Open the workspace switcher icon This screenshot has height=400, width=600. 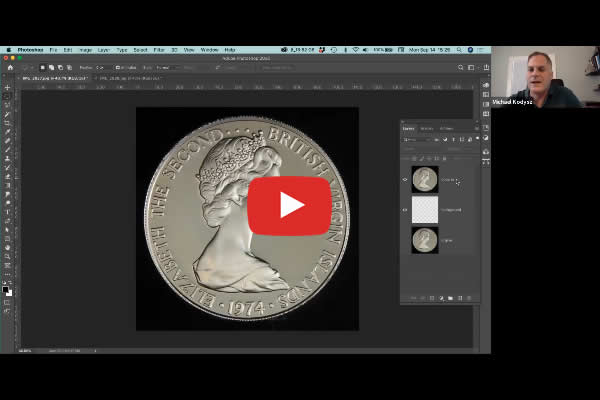click(x=471, y=67)
